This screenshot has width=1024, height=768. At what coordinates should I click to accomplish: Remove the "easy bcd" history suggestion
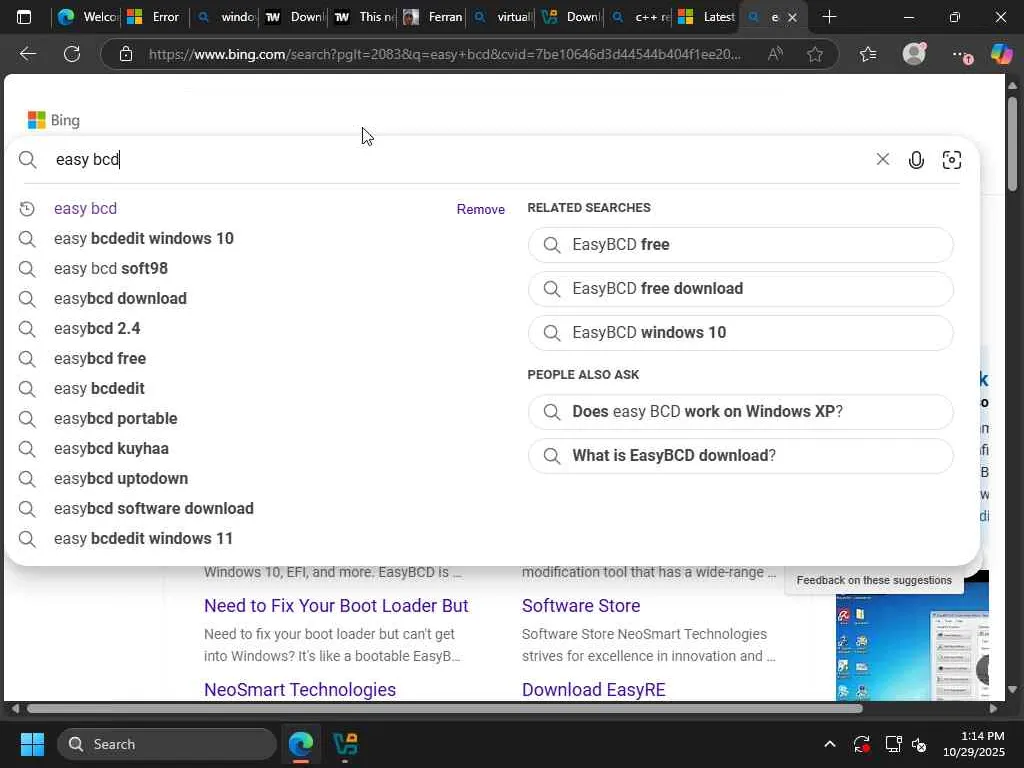pos(480,209)
